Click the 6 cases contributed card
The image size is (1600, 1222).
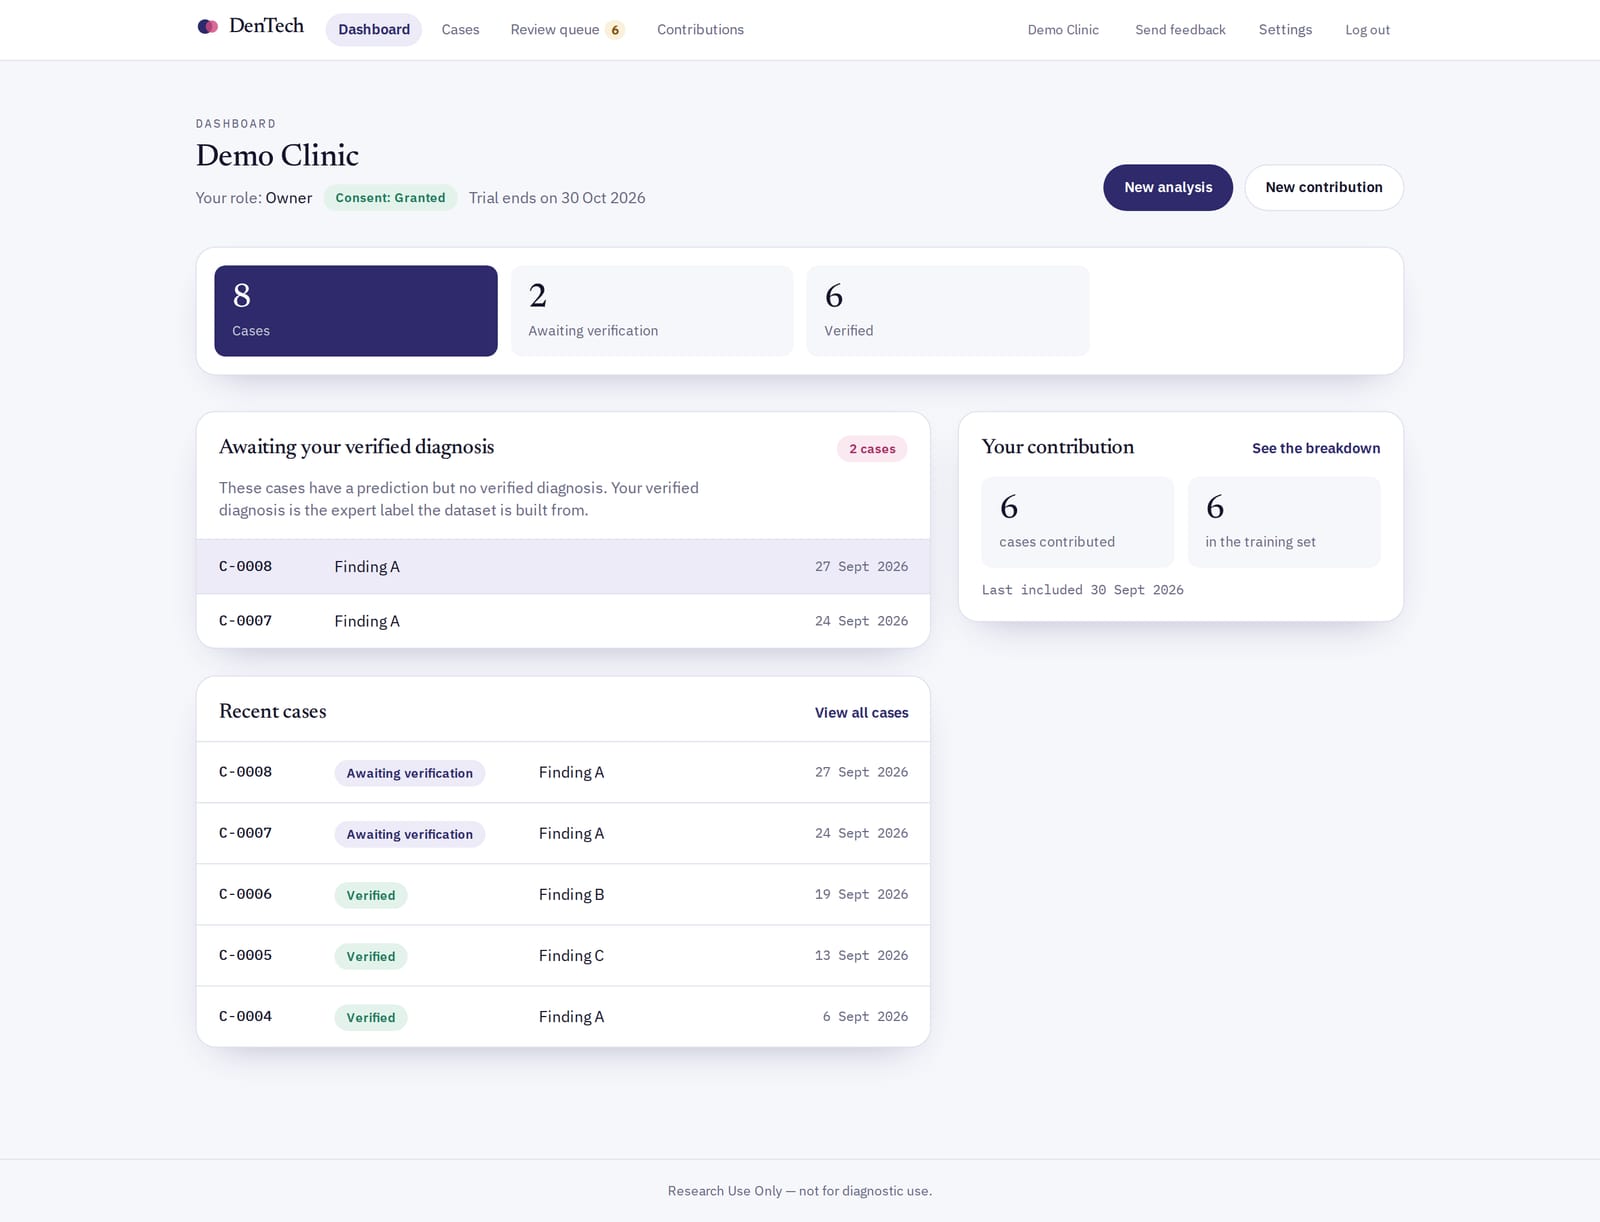[1078, 522]
